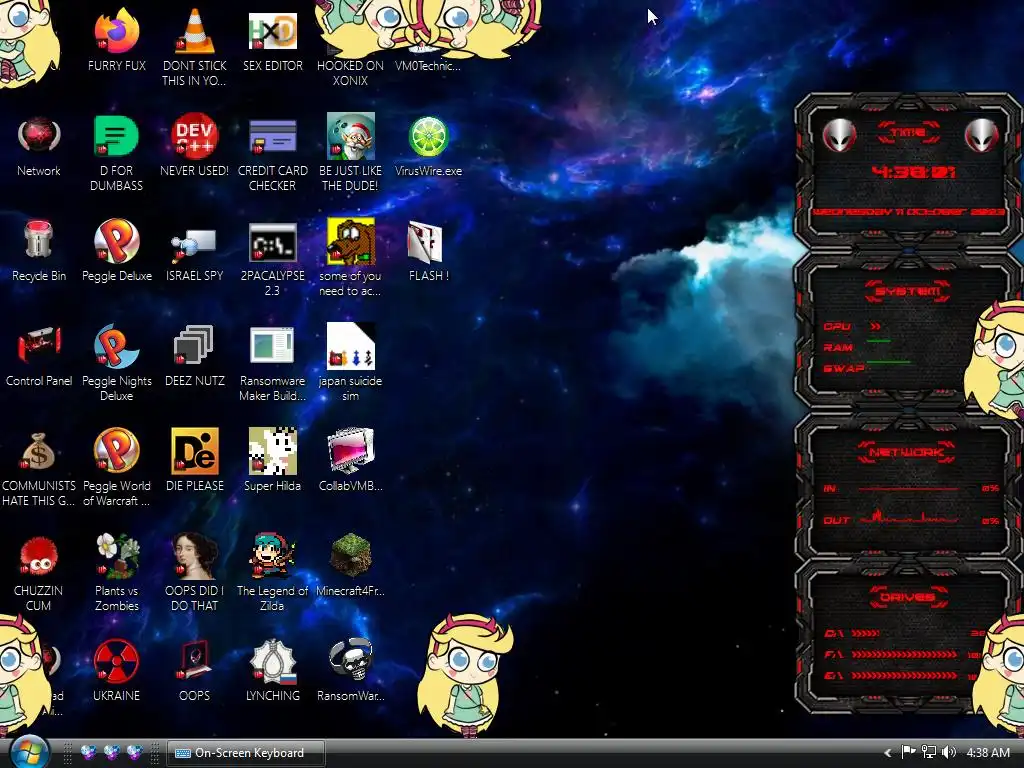Click the 4:38 AM taskbar clock
Screen dimensions: 1024x768
click(988, 753)
